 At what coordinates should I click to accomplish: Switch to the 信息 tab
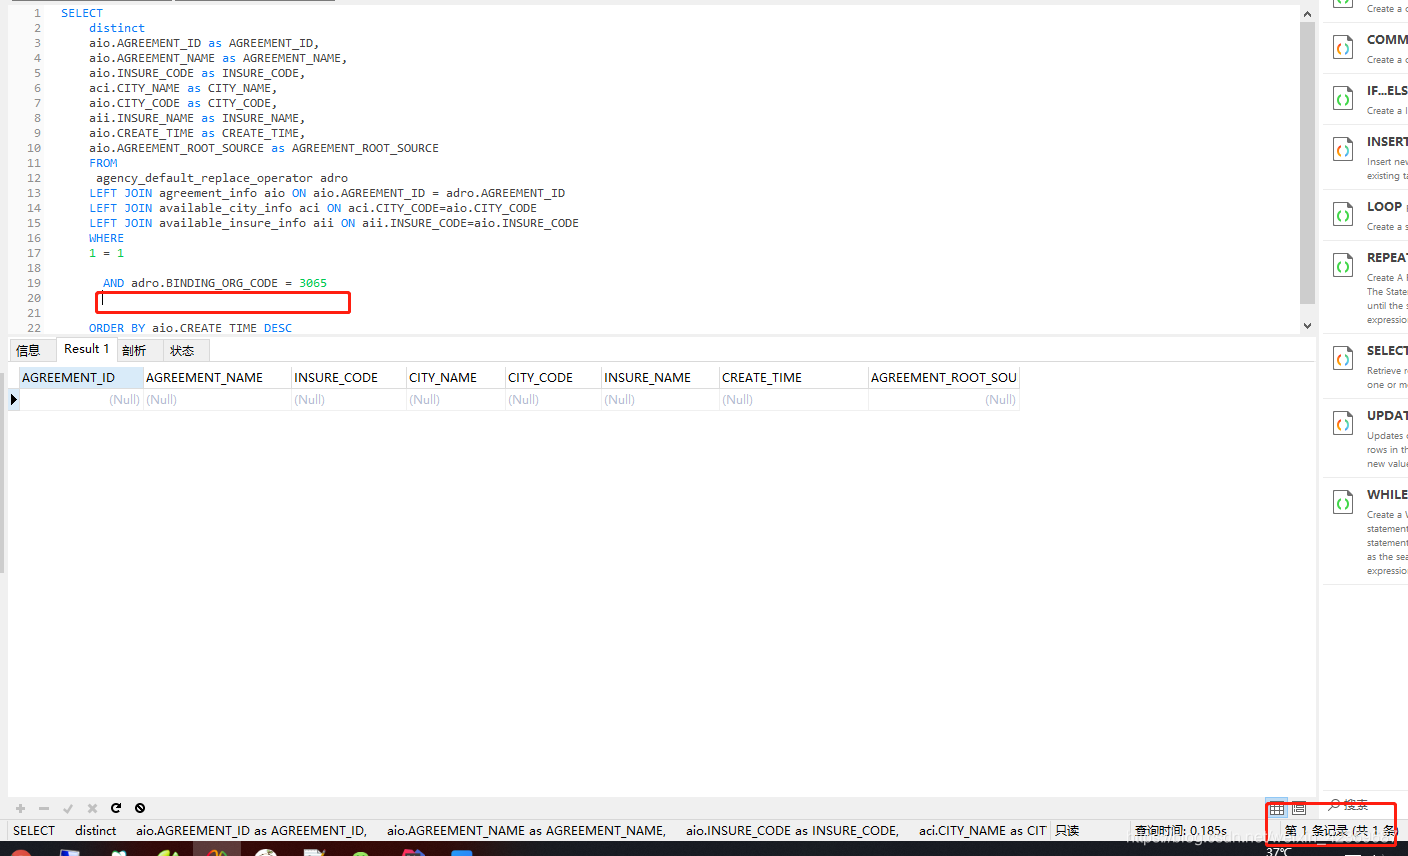tap(32, 349)
